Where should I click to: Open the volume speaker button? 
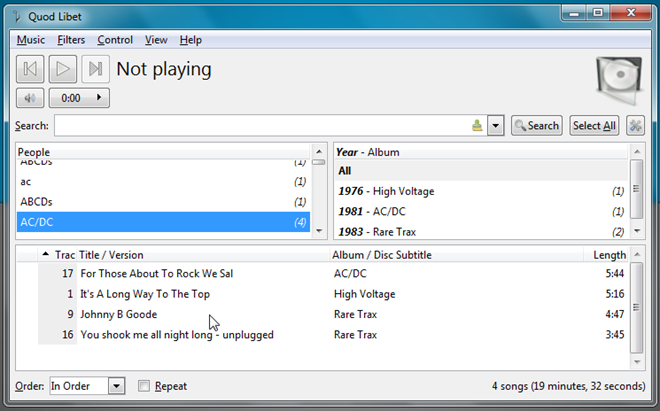coord(30,98)
